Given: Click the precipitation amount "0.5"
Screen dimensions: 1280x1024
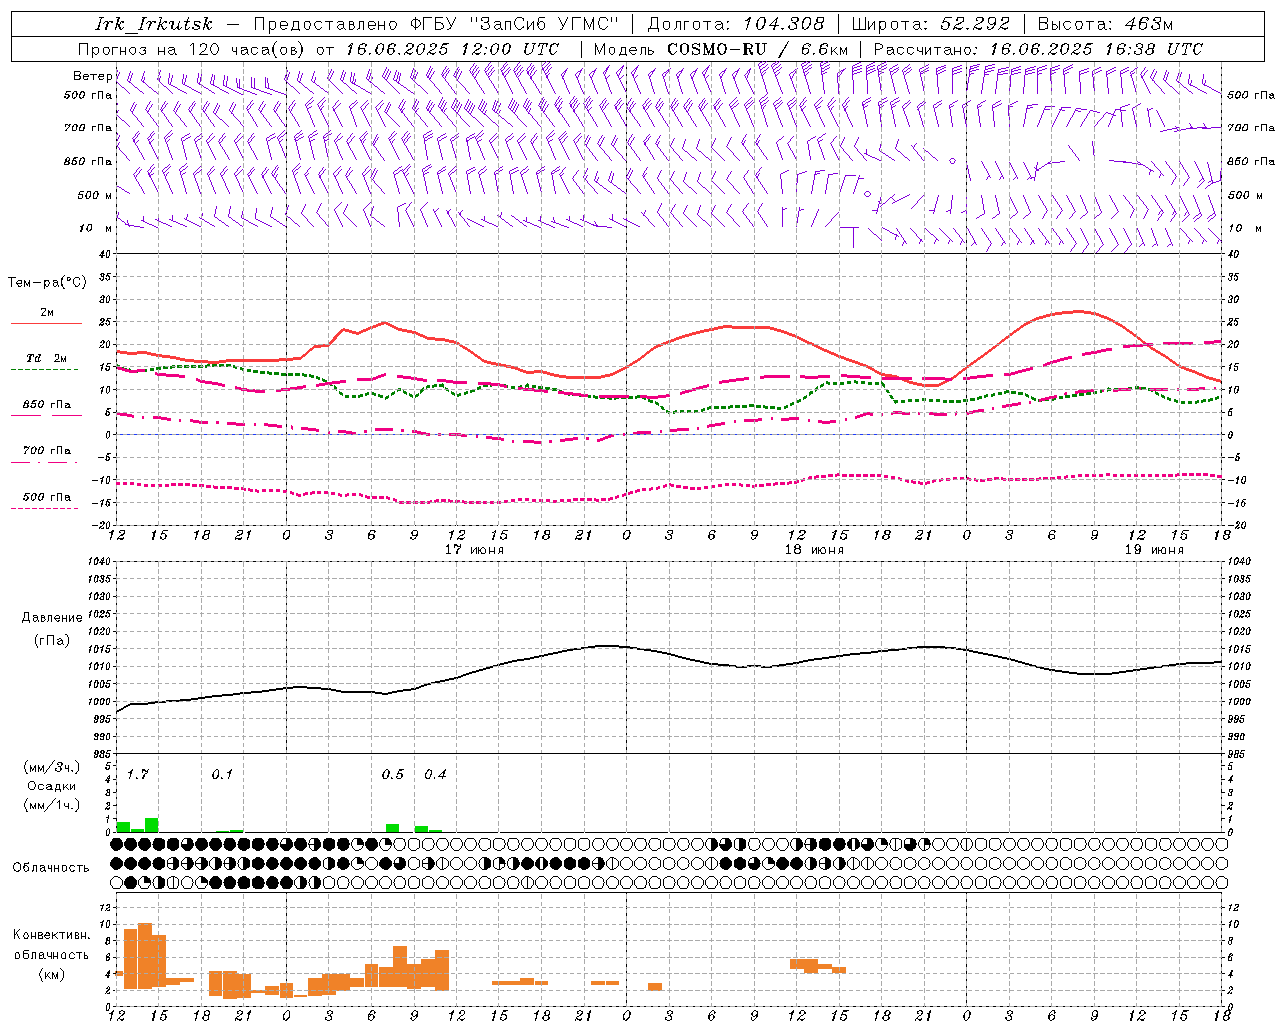Looking at the screenshot, I should 393,775.
